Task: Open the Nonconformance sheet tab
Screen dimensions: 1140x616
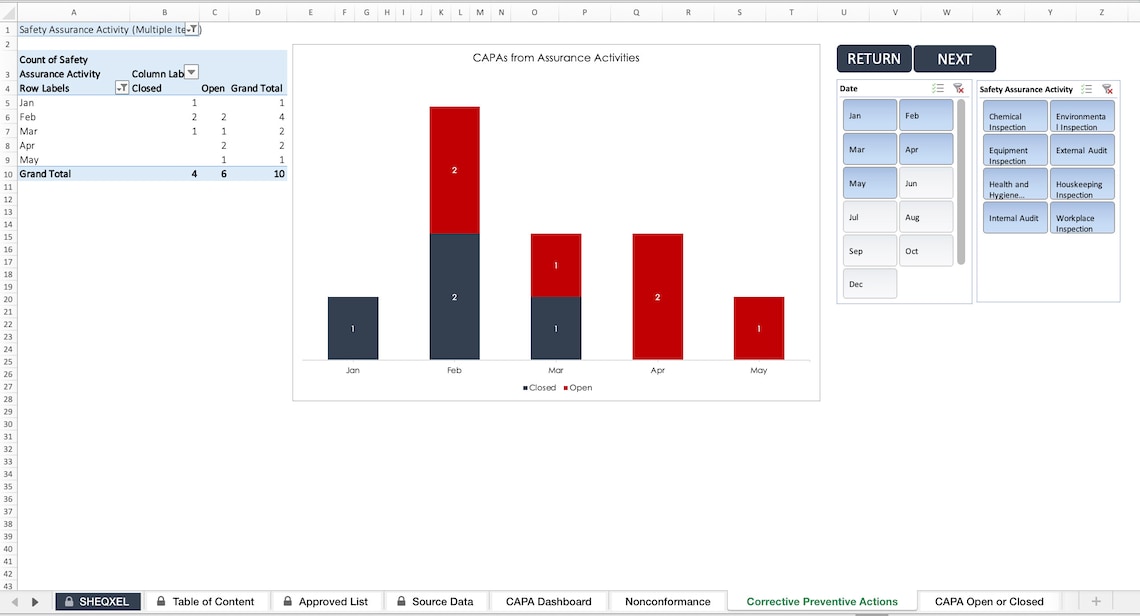Action: pos(666,602)
